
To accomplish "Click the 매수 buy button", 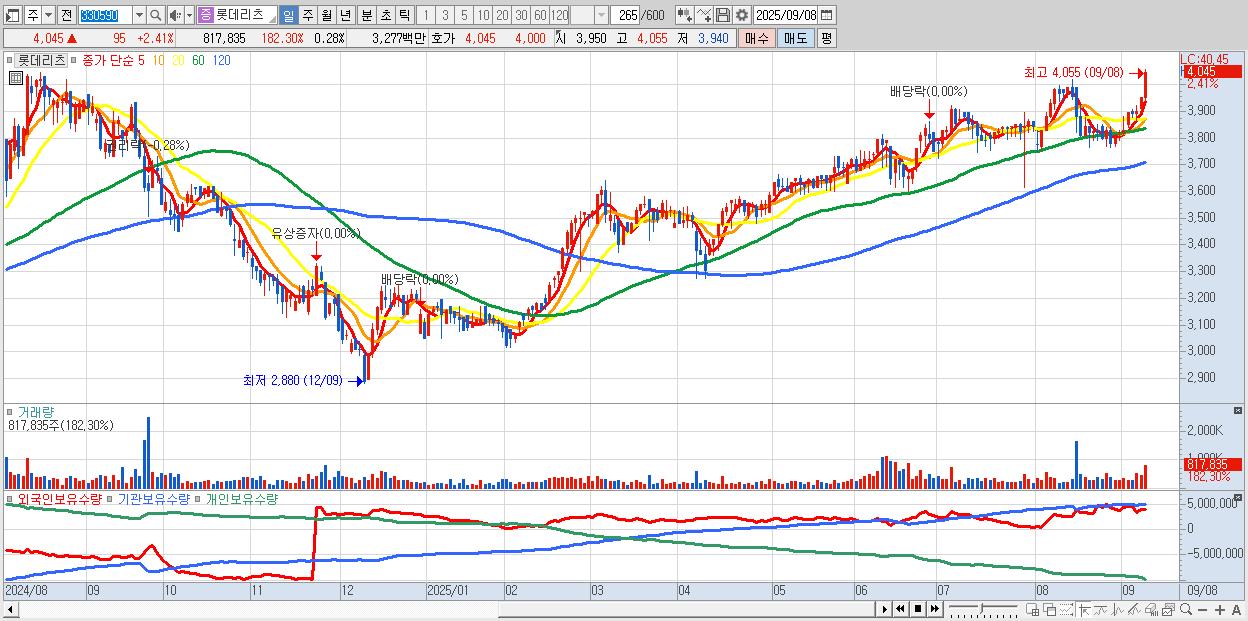I will [x=757, y=38].
